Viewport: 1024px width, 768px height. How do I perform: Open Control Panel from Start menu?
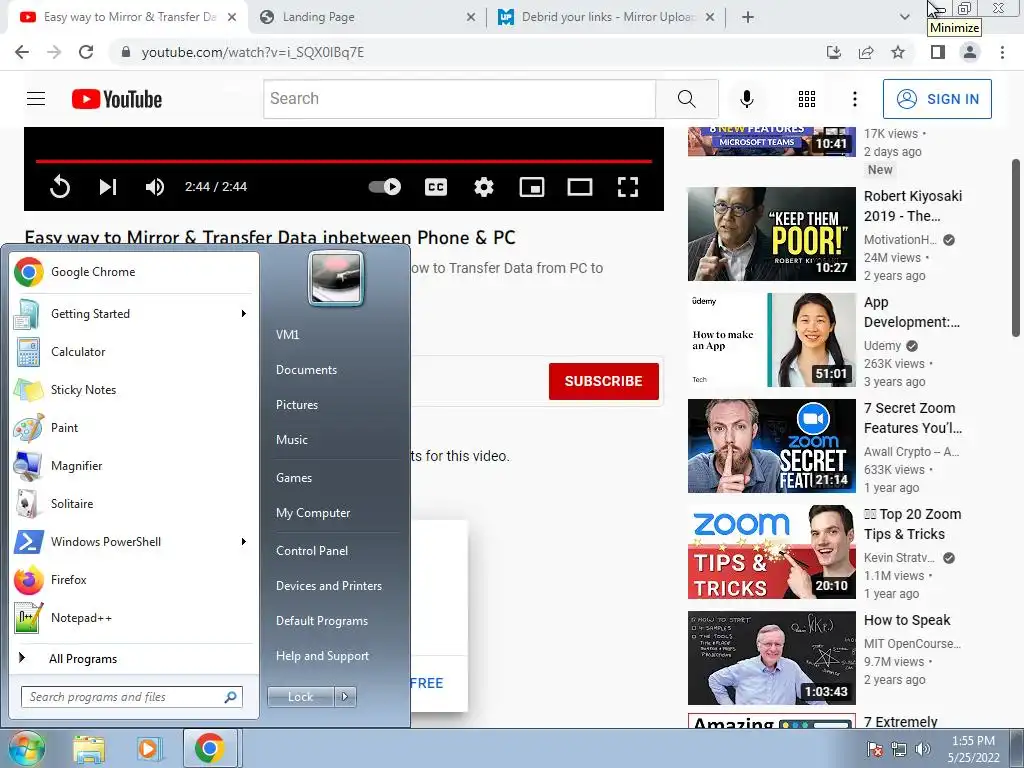312,551
